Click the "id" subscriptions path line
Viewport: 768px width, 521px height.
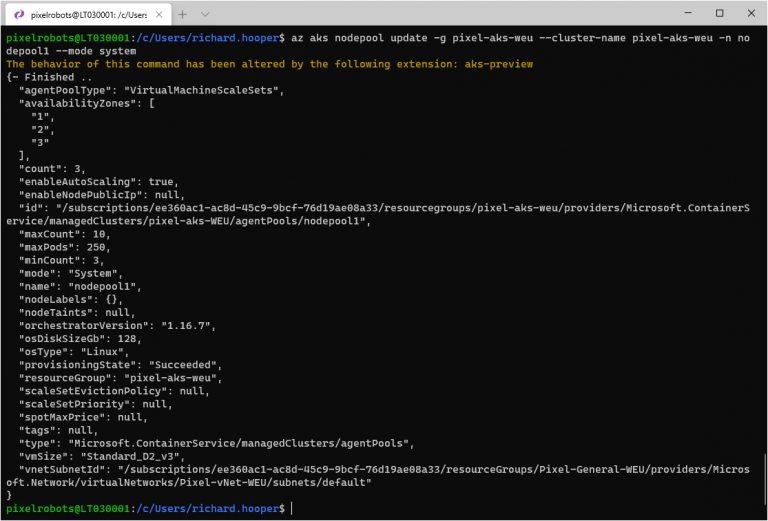(384, 208)
